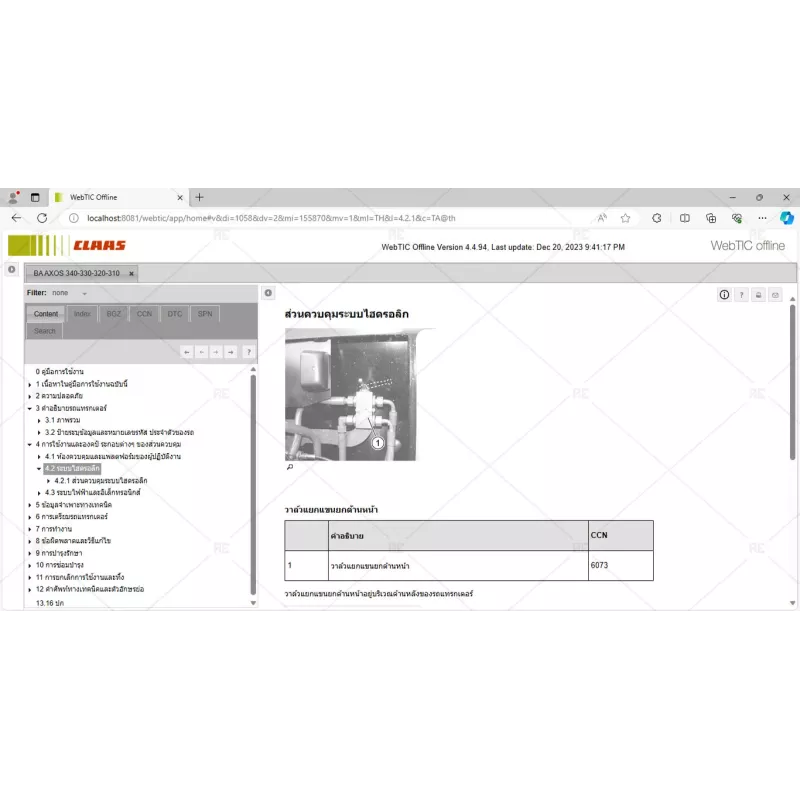Open the Search tab
The height and width of the screenshot is (800, 800).
coord(45,331)
